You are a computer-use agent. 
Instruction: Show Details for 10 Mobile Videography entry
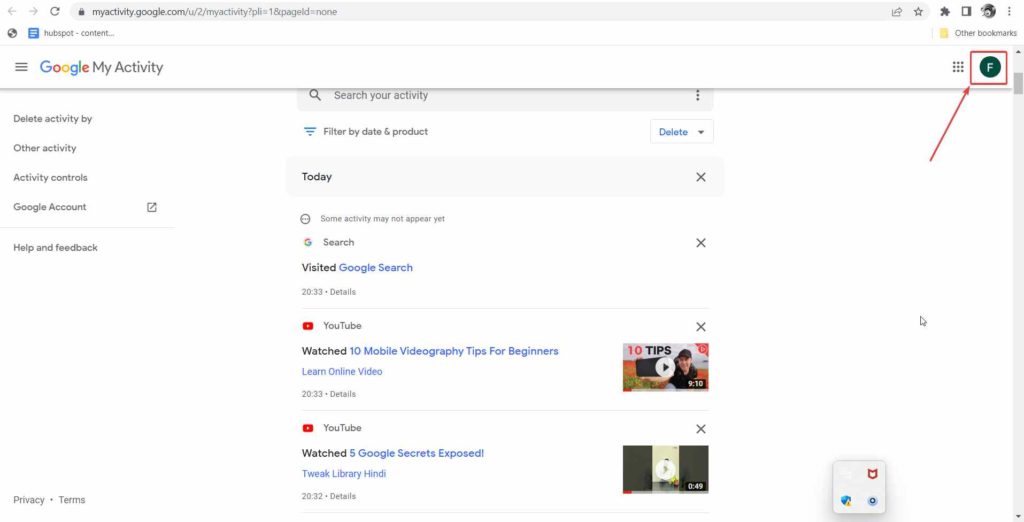(343, 394)
